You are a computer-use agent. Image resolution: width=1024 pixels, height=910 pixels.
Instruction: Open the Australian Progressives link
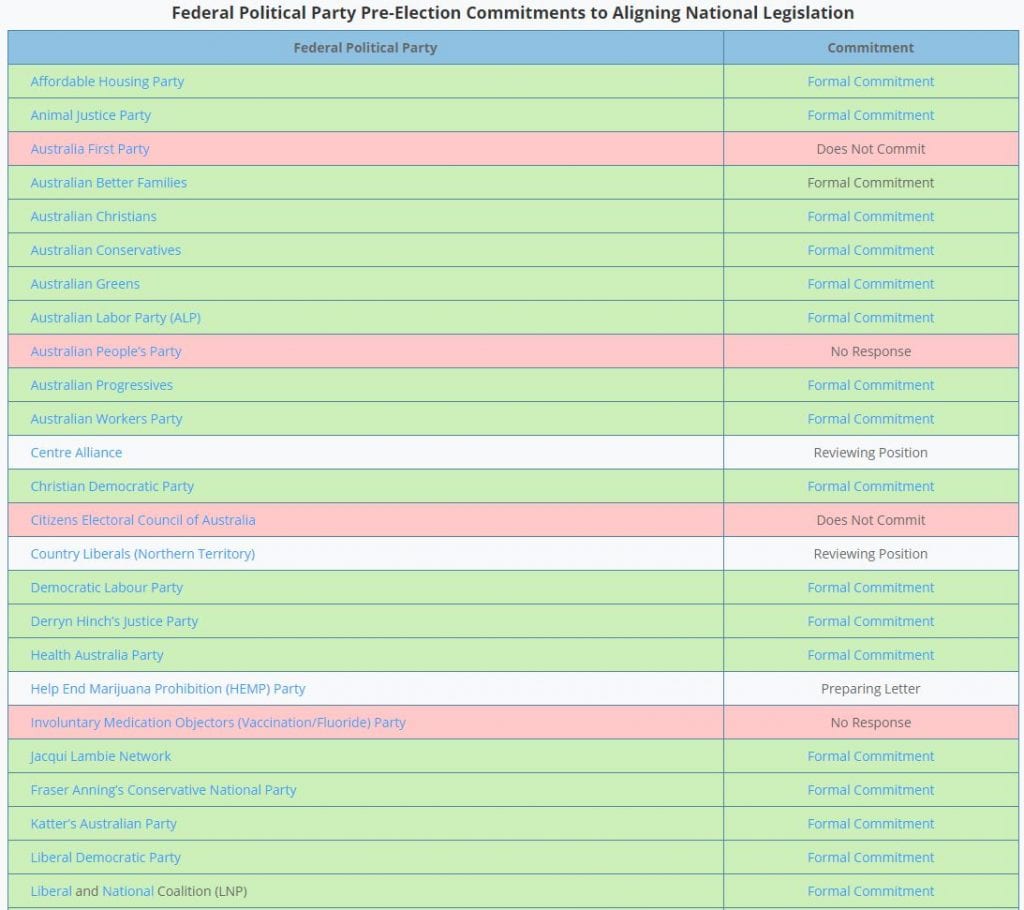coord(102,385)
